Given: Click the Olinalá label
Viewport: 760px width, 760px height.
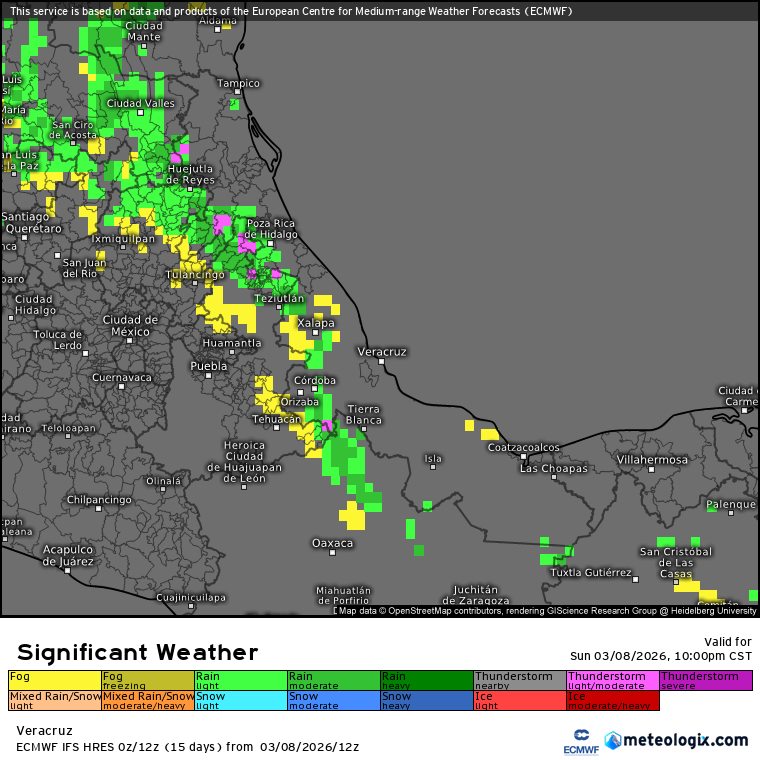Looking at the screenshot, I should click(164, 481).
